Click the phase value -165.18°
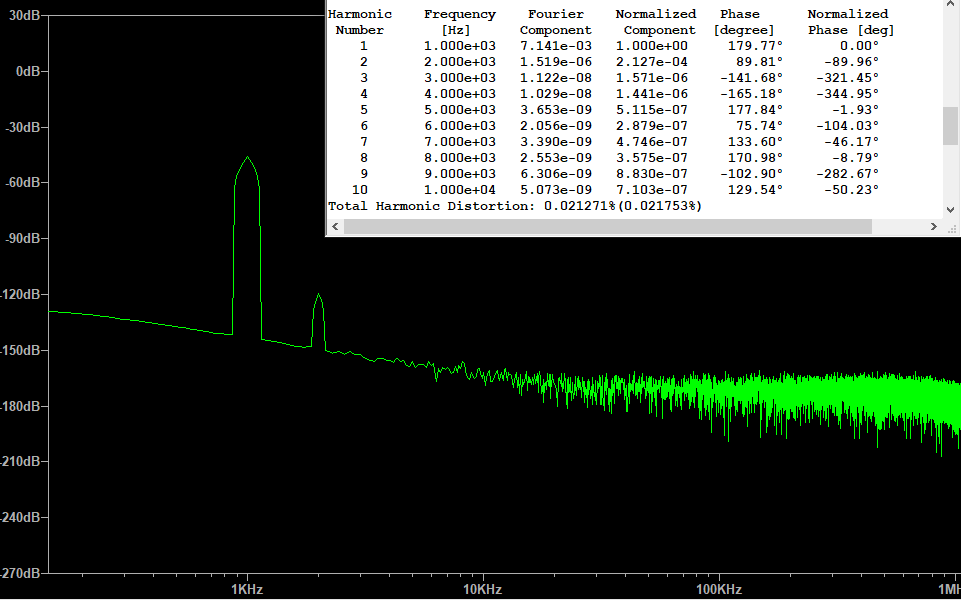 point(751,94)
